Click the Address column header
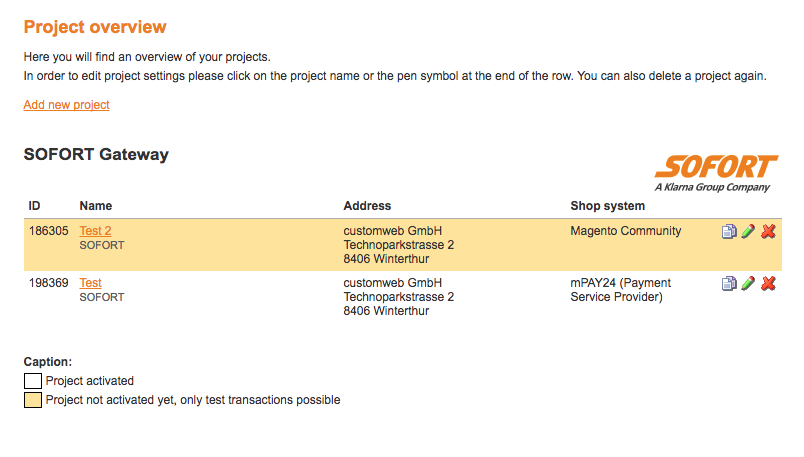Image resolution: width=804 pixels, height=457 pixels. [367, 206]
